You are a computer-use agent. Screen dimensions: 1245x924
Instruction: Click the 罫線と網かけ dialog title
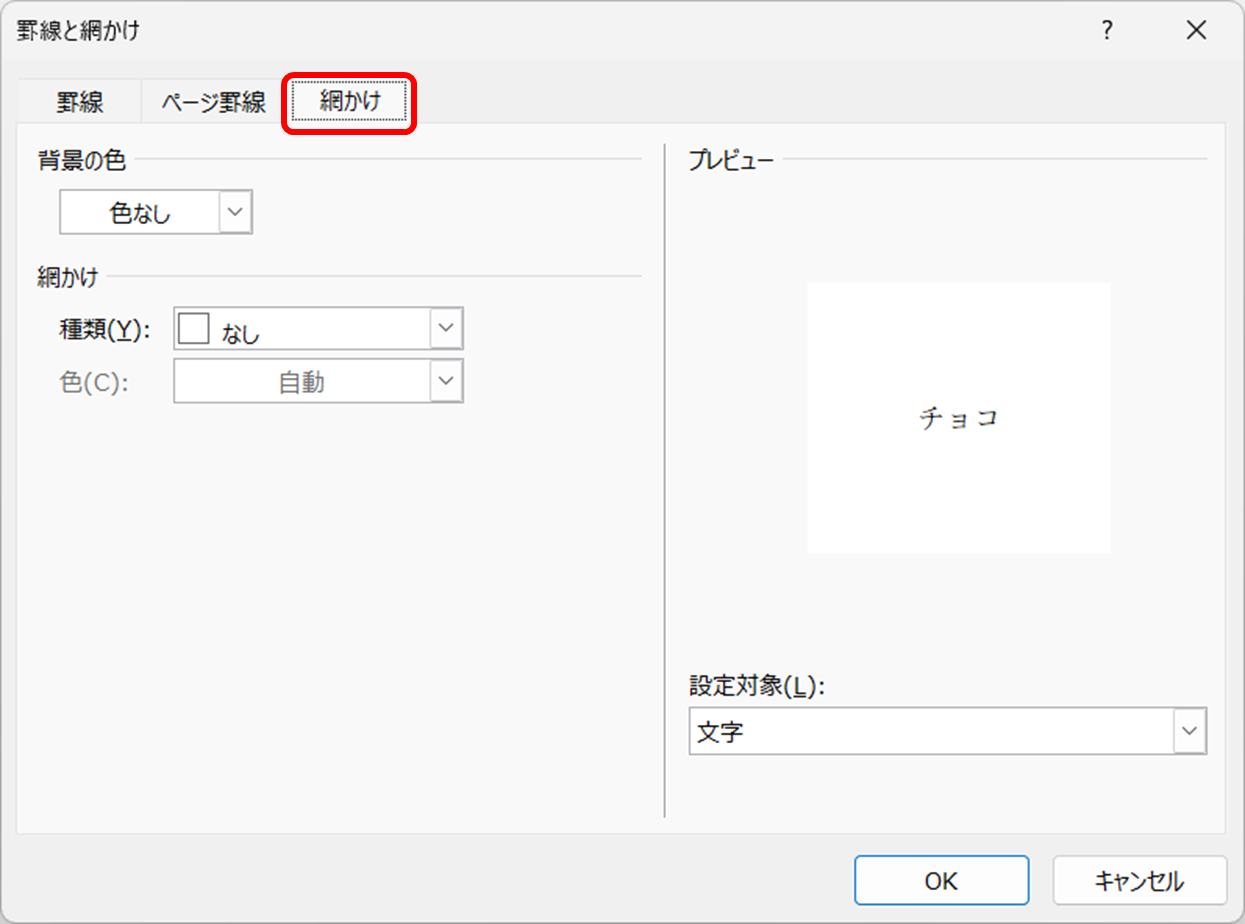pyautogui.click(x=79, y=31)
